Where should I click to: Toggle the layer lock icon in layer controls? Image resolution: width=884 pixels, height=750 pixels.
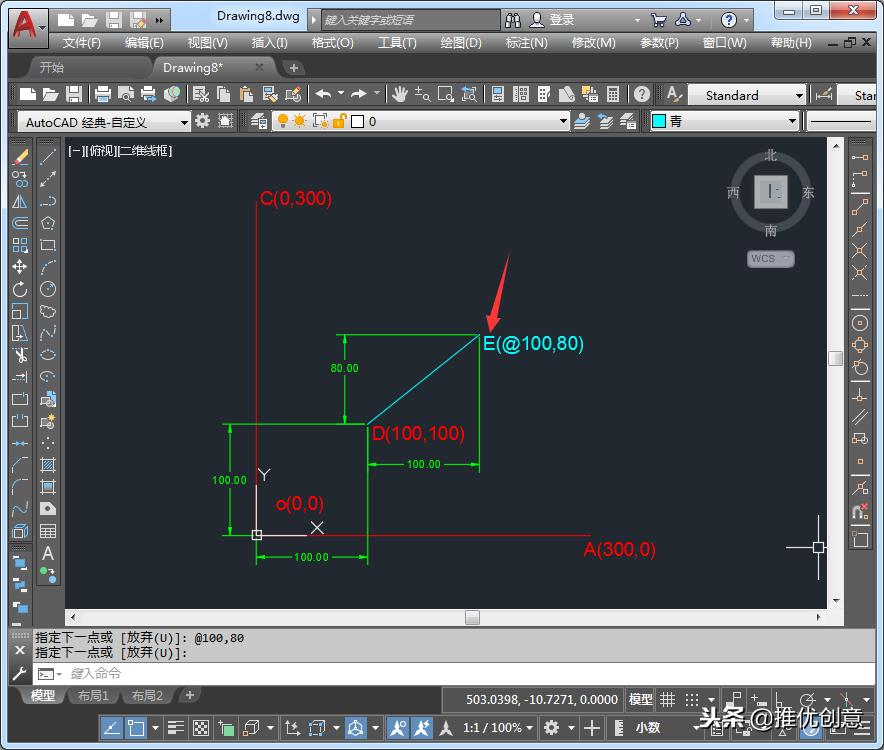click(x=341, y=123)
